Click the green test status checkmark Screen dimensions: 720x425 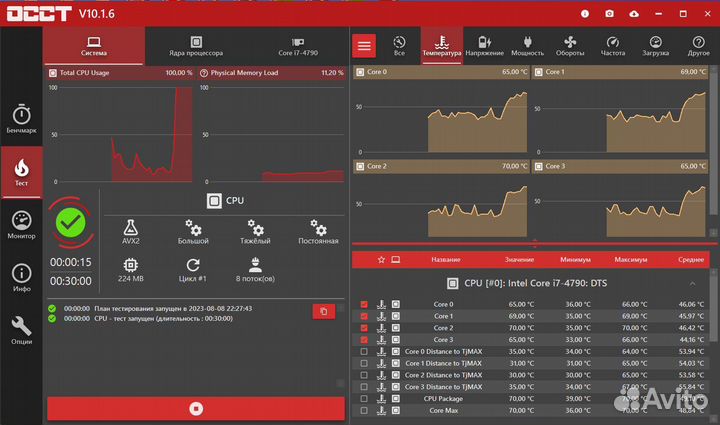[x=71, y=223]
